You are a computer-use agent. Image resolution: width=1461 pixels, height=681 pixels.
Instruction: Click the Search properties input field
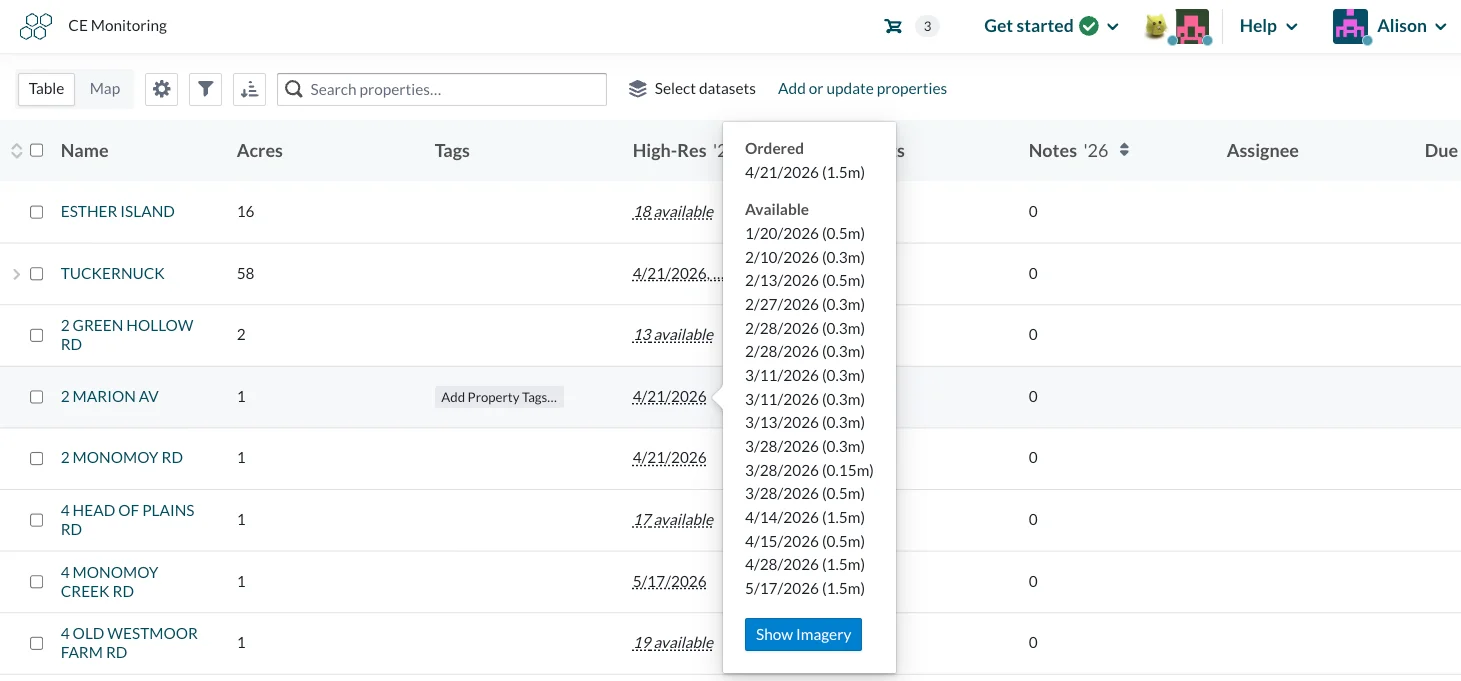click(x=442, y=89)
